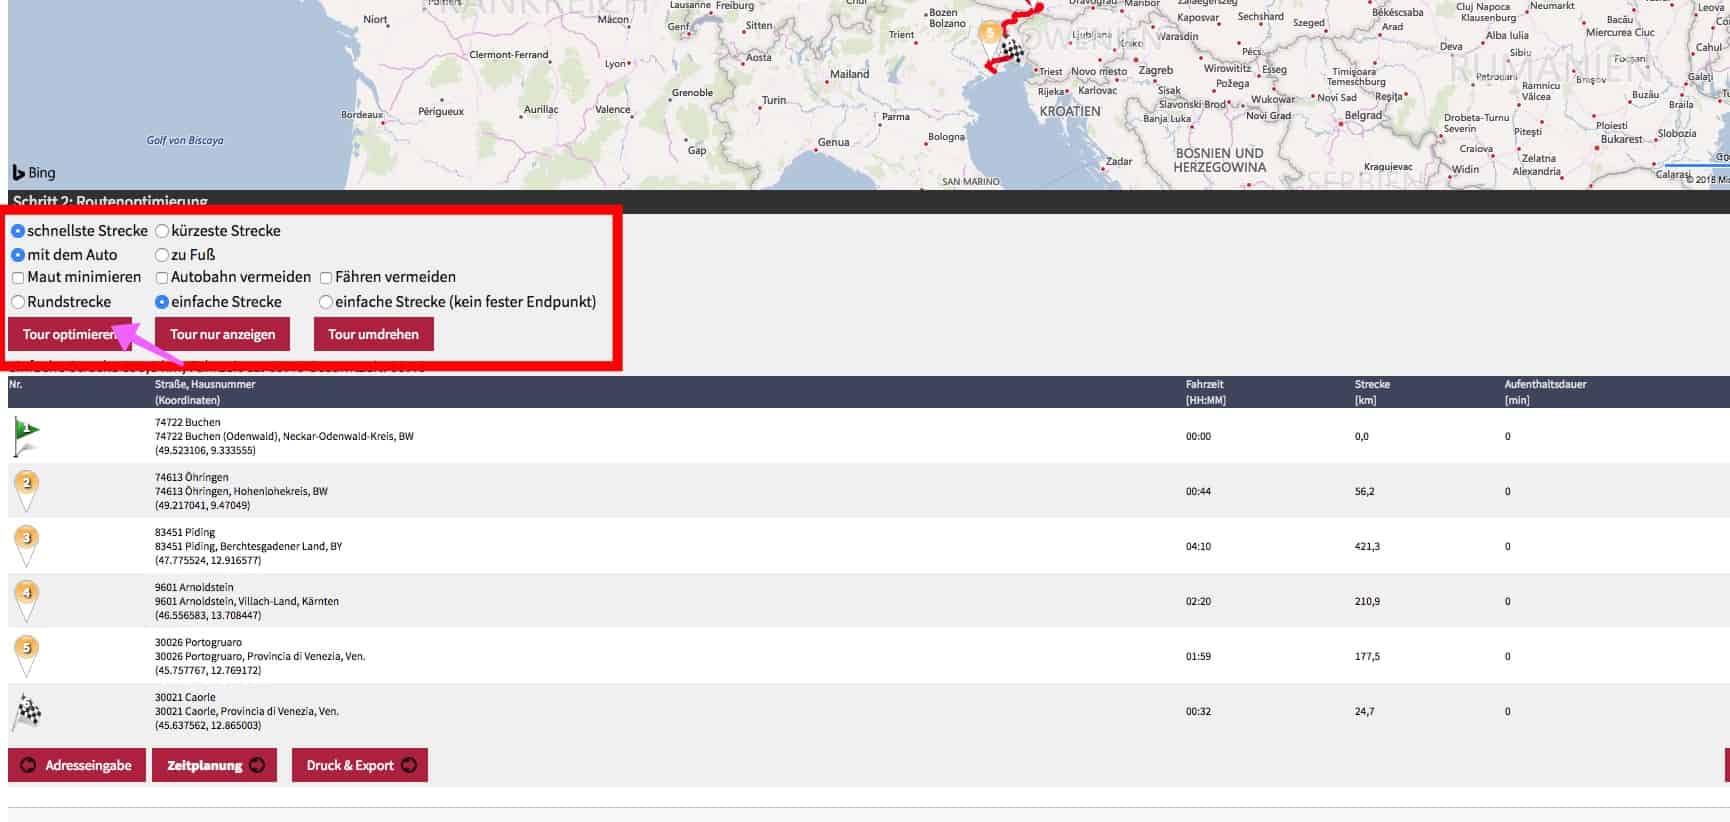Click 'Tour nur anzeigen' button
Image resolution: width=1730 pixels, height=822 pixels.
[x=222, y=334]
